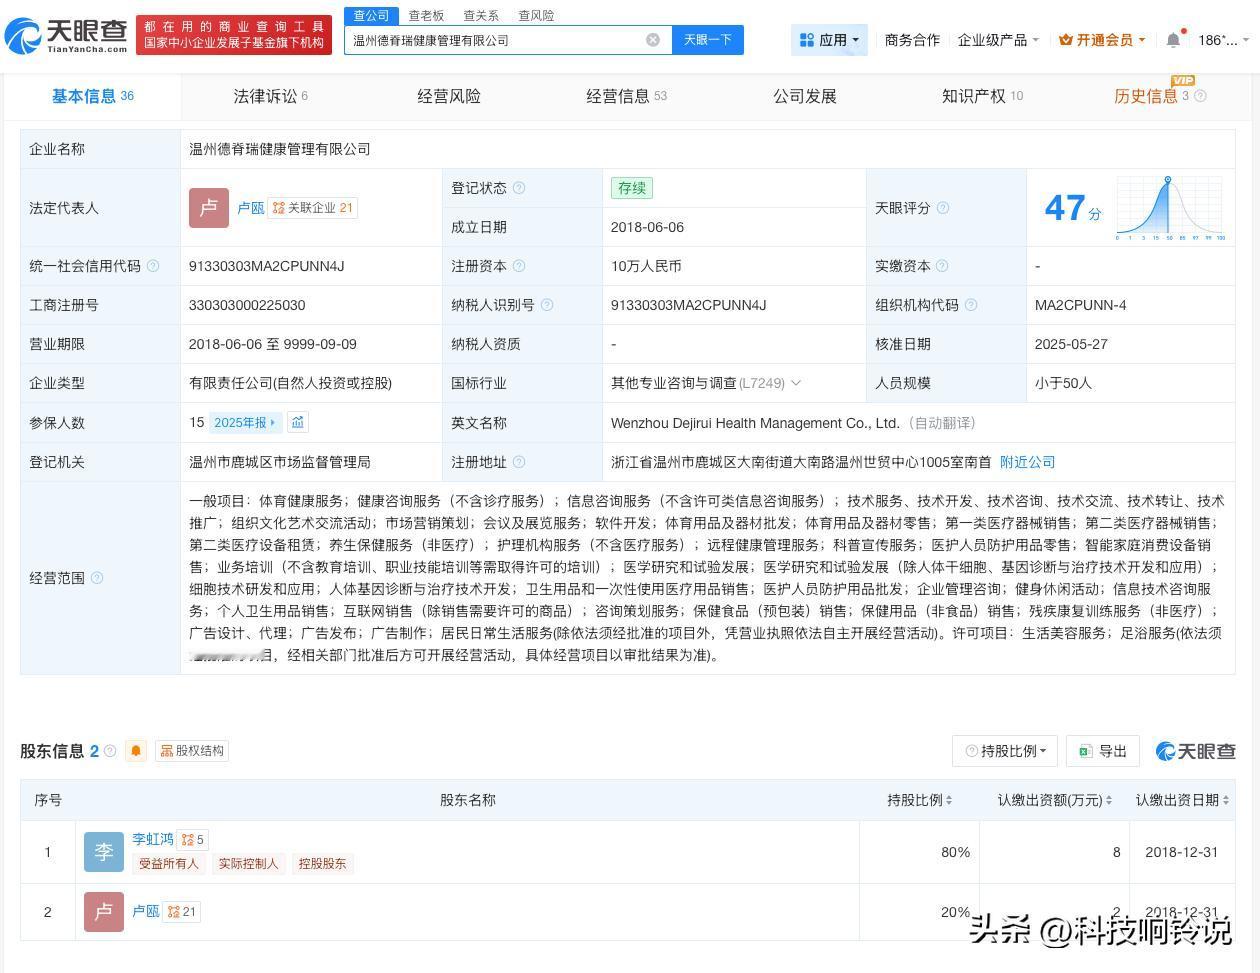Click the 天眼一下 search button

[708, 40]
